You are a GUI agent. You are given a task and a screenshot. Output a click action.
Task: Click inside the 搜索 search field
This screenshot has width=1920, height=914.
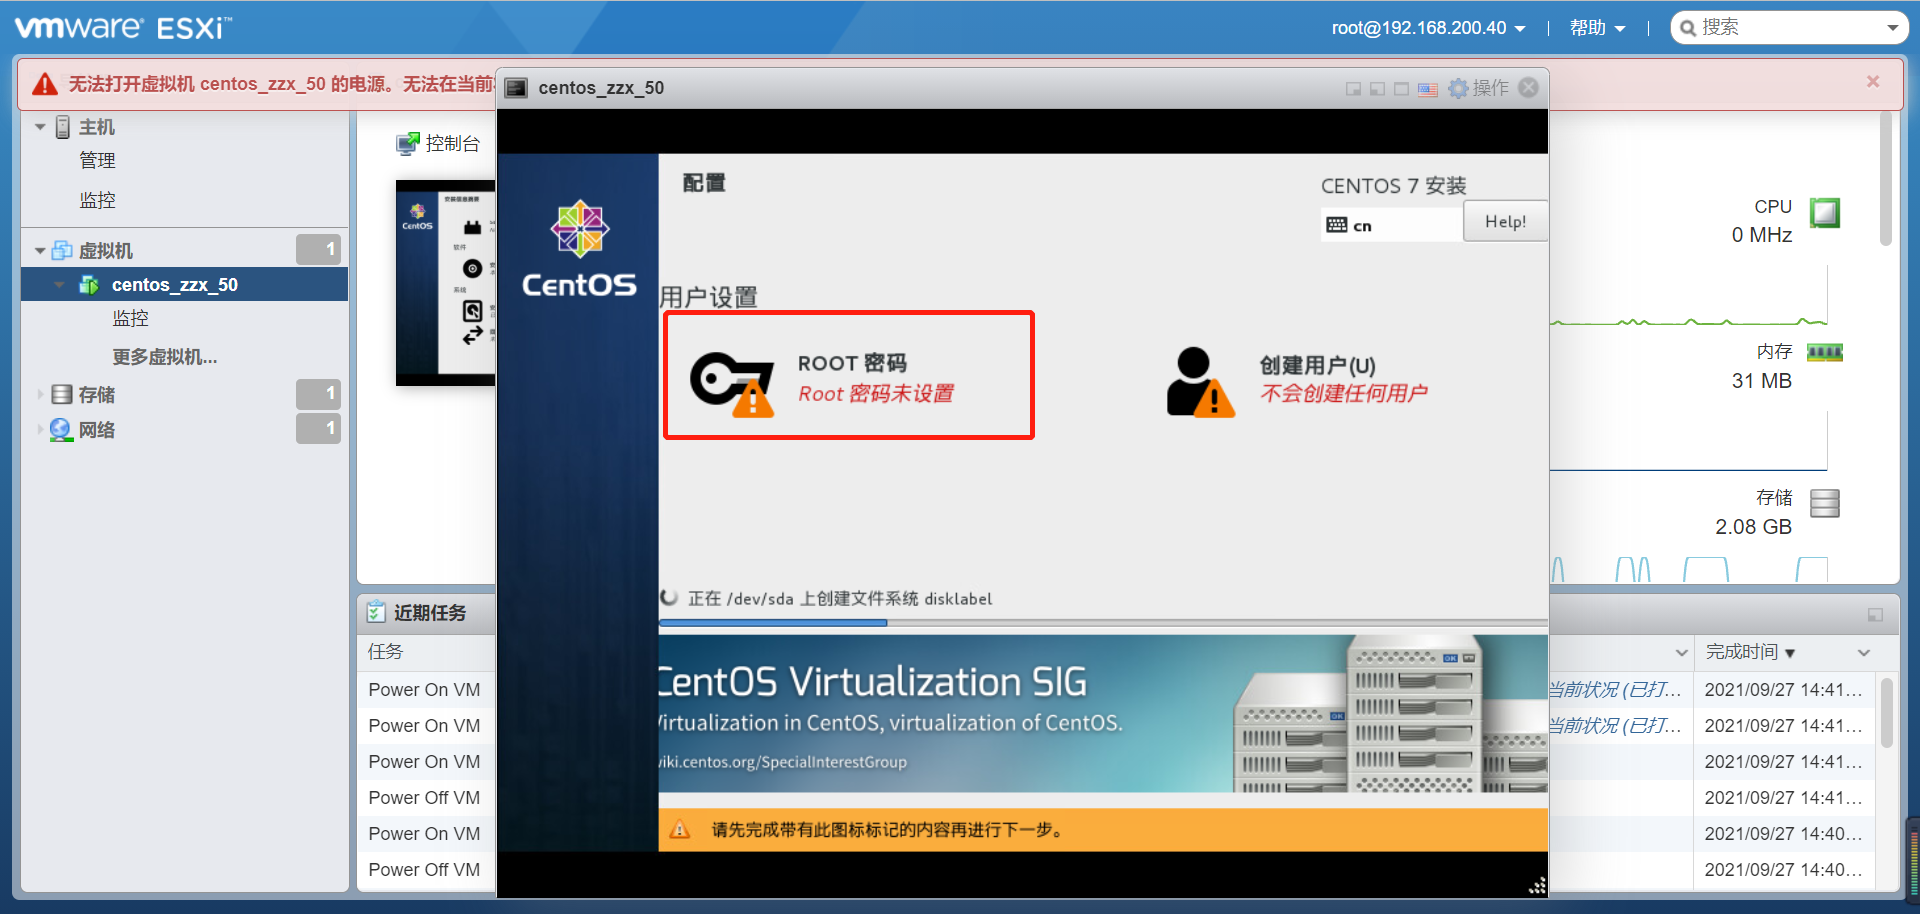tap(1790, 28)
